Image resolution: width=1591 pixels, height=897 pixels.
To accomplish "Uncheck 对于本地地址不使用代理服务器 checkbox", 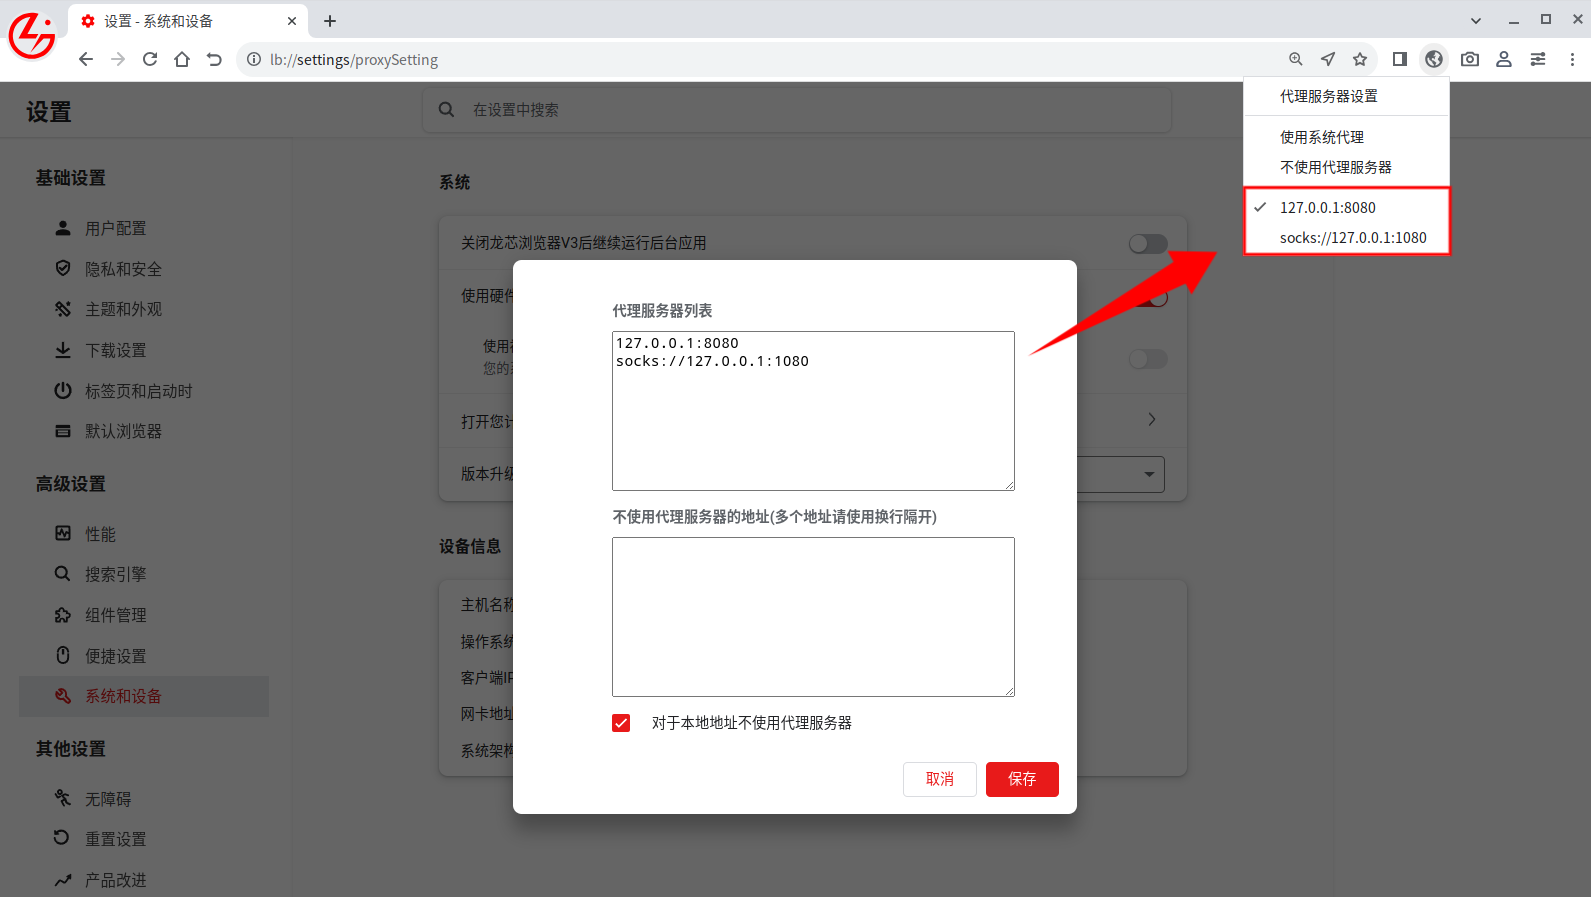I will 621,723.
